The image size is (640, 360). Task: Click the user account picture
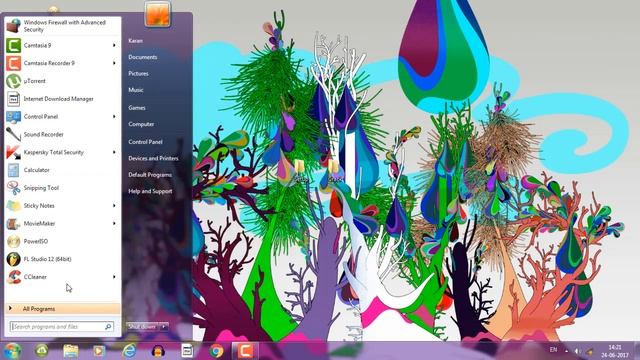[x=157, y=14]
